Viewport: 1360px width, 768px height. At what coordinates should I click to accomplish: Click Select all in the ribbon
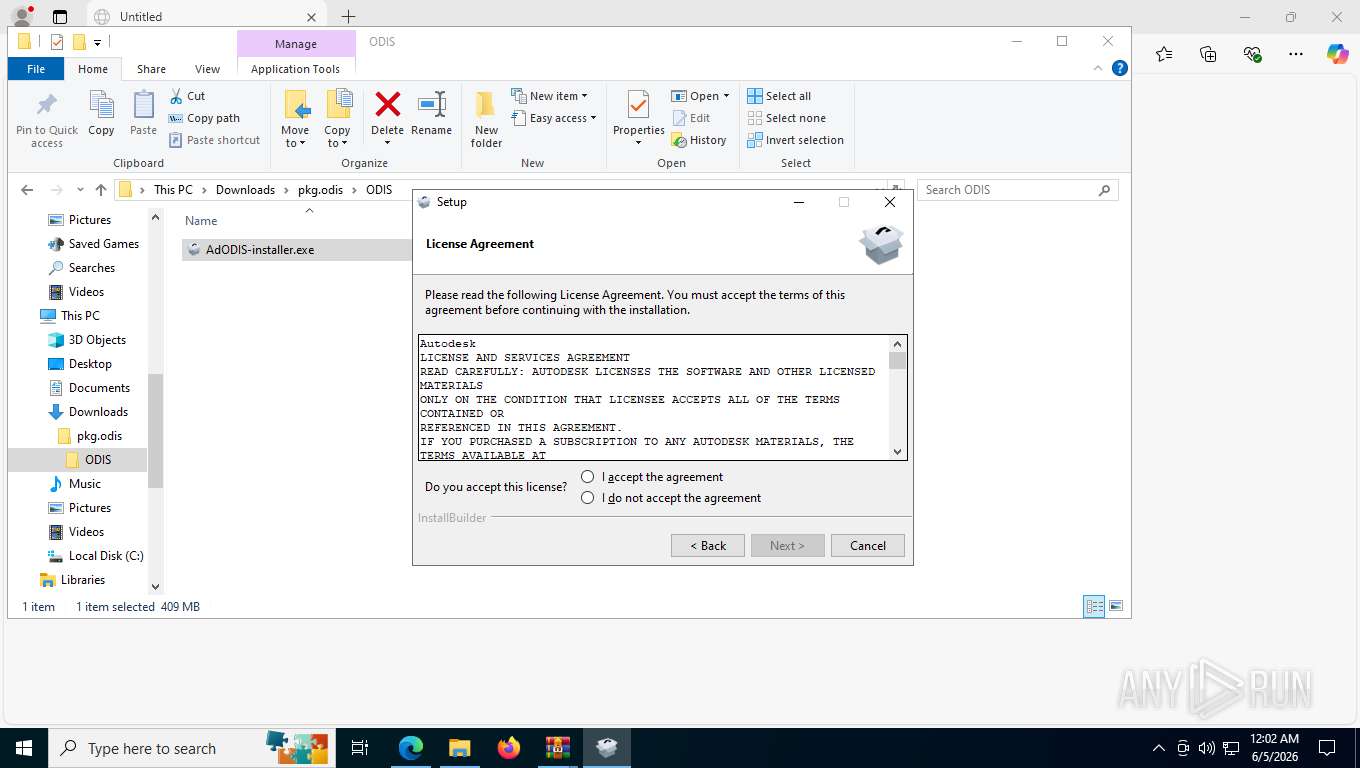(779, 96)
